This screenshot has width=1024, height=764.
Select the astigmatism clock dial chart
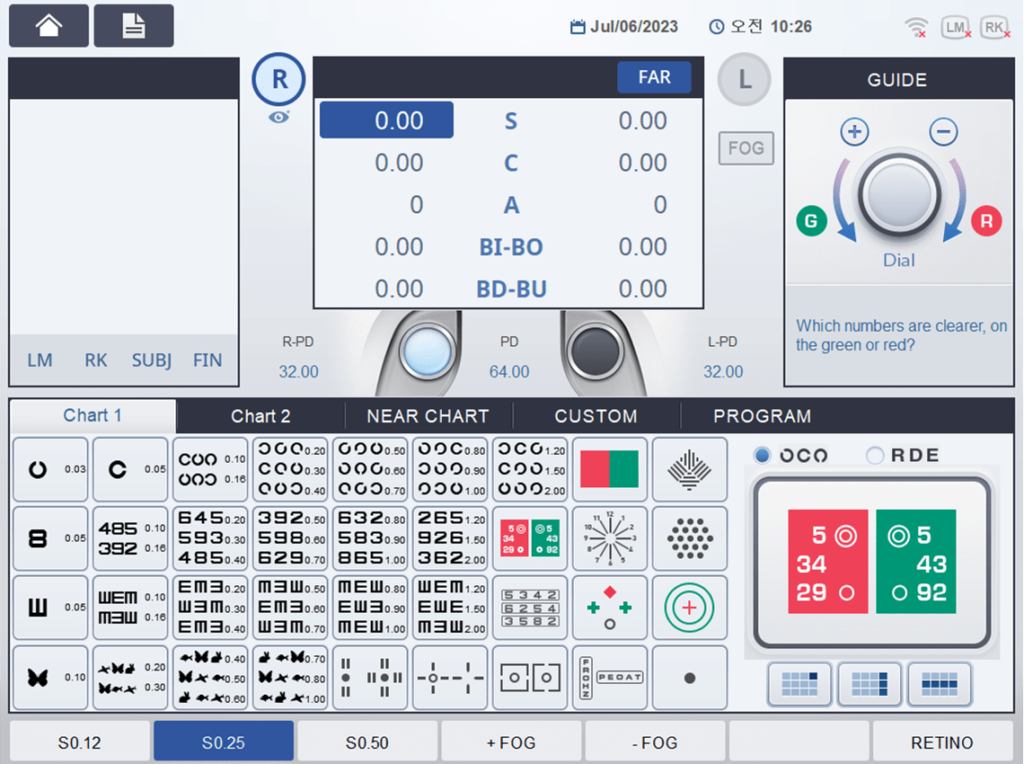point(609,538)
